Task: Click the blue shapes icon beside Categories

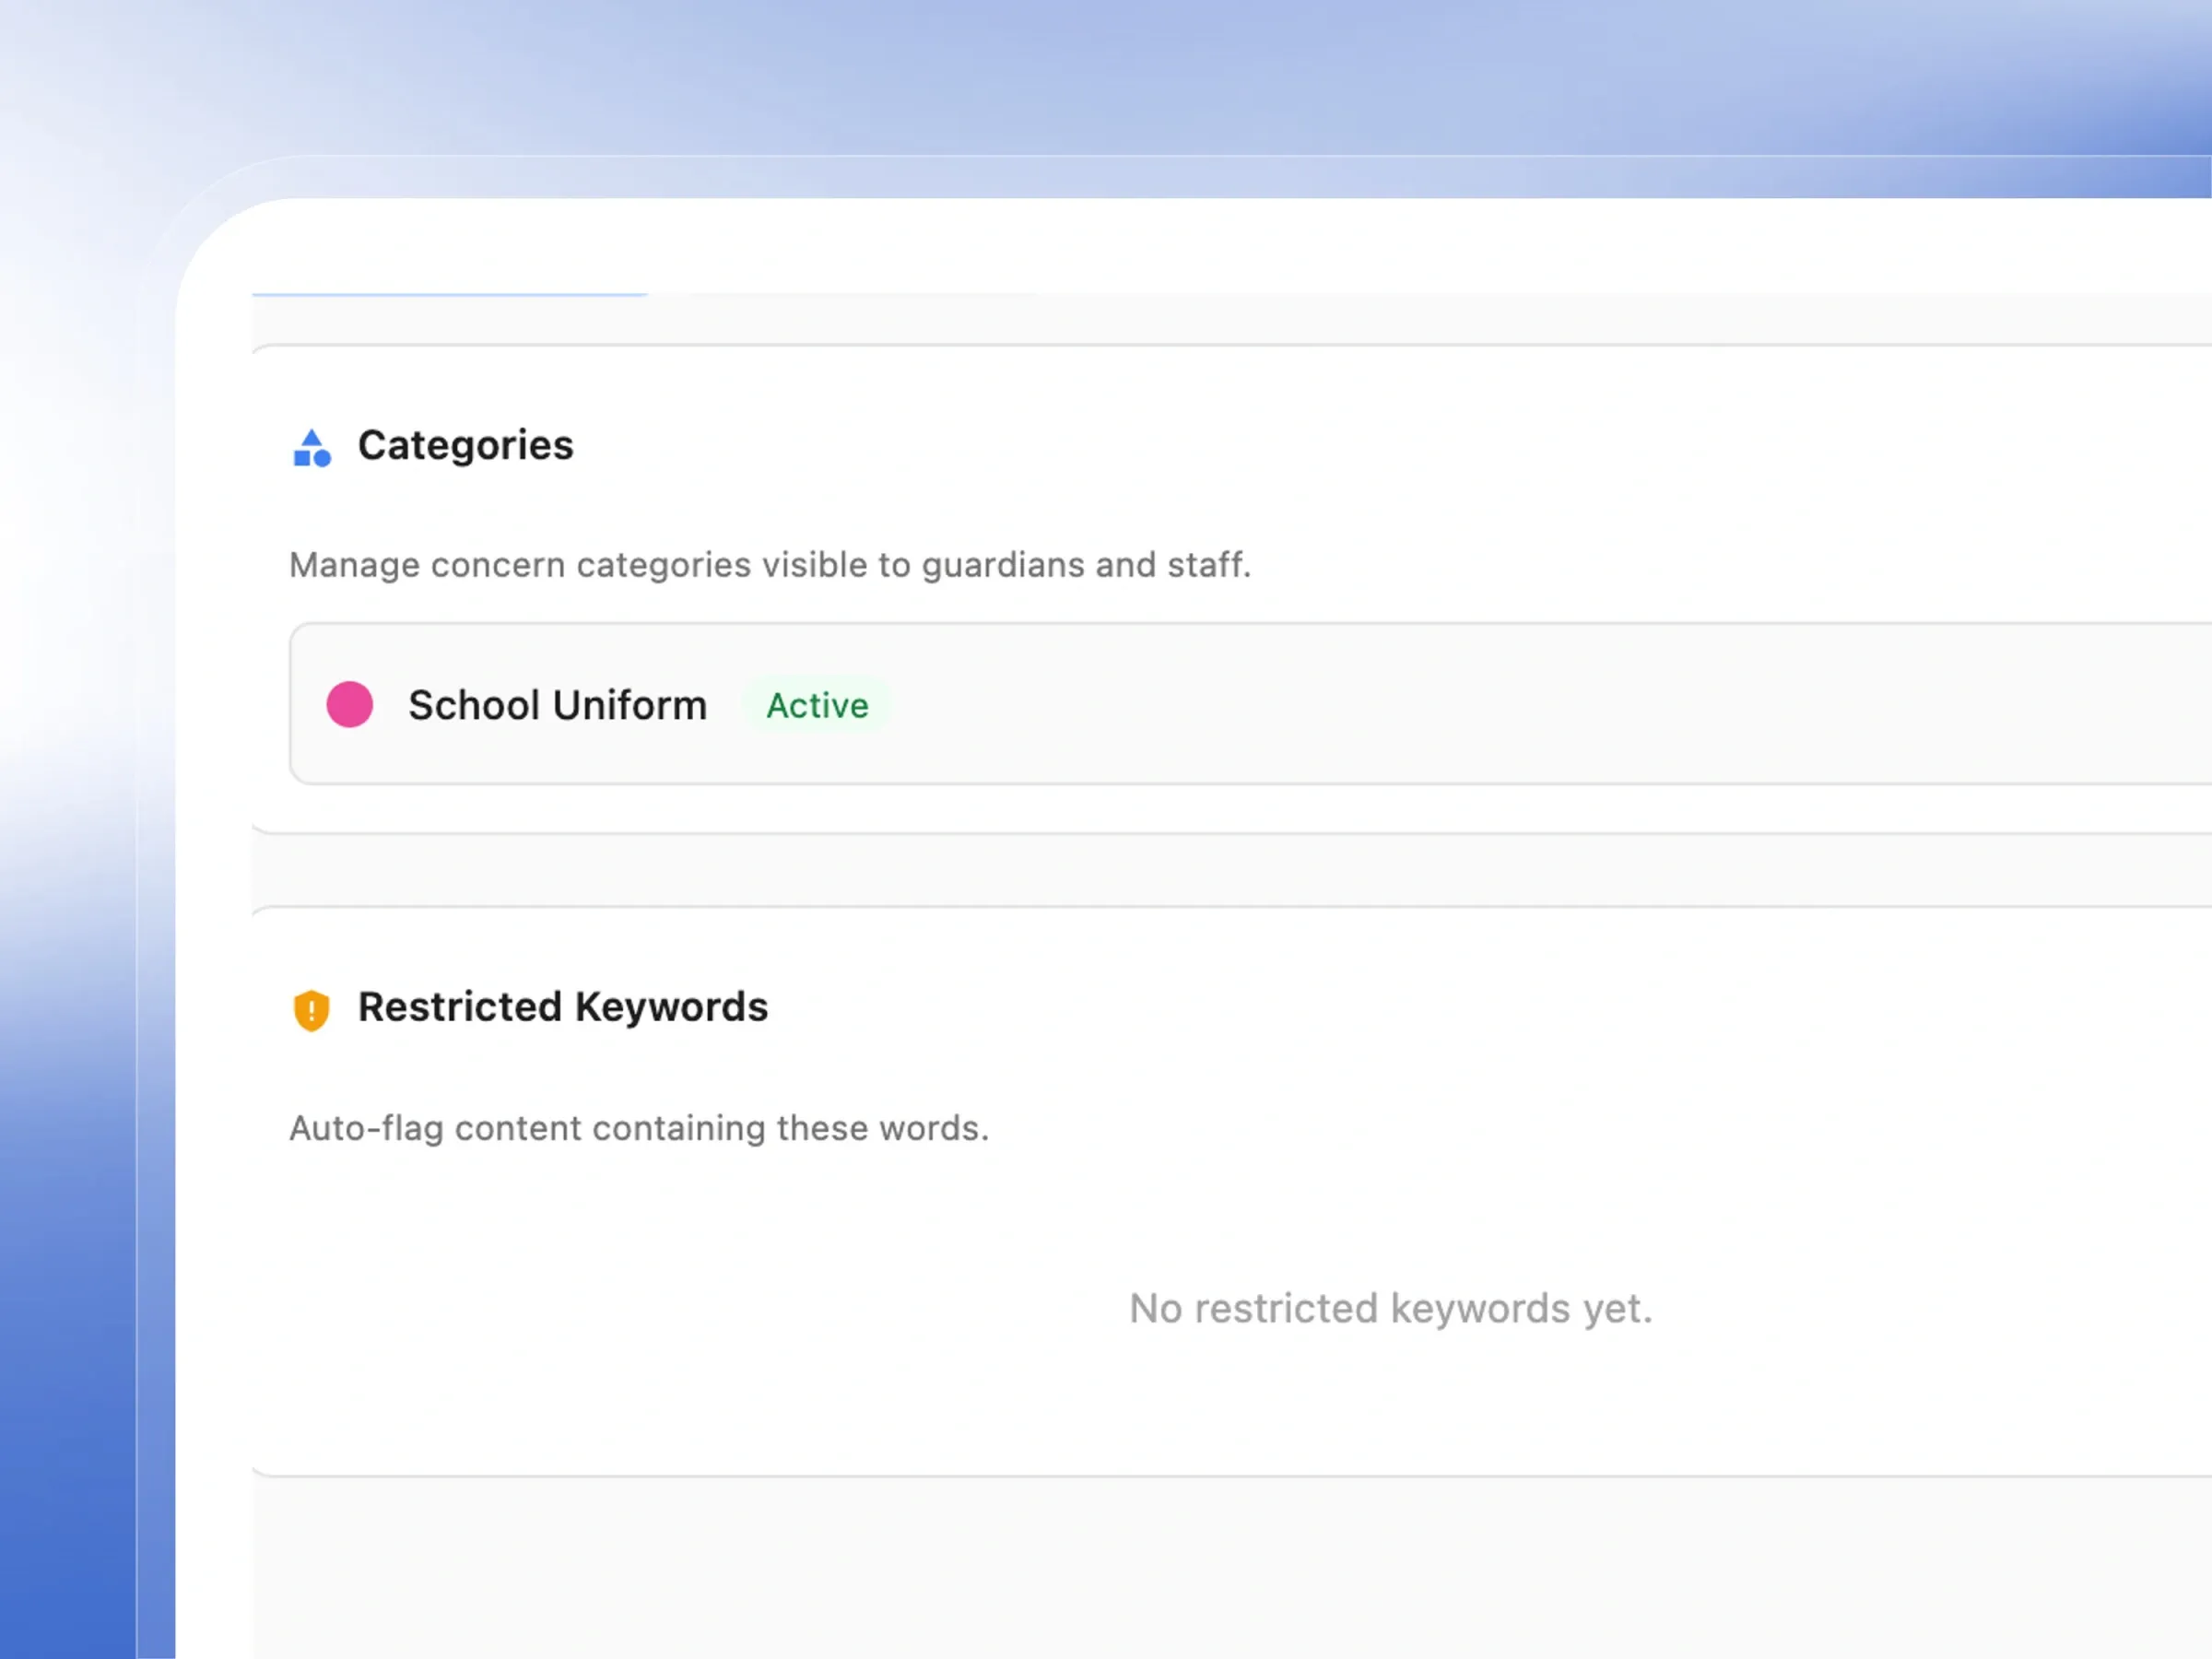Action: [312, 447]
